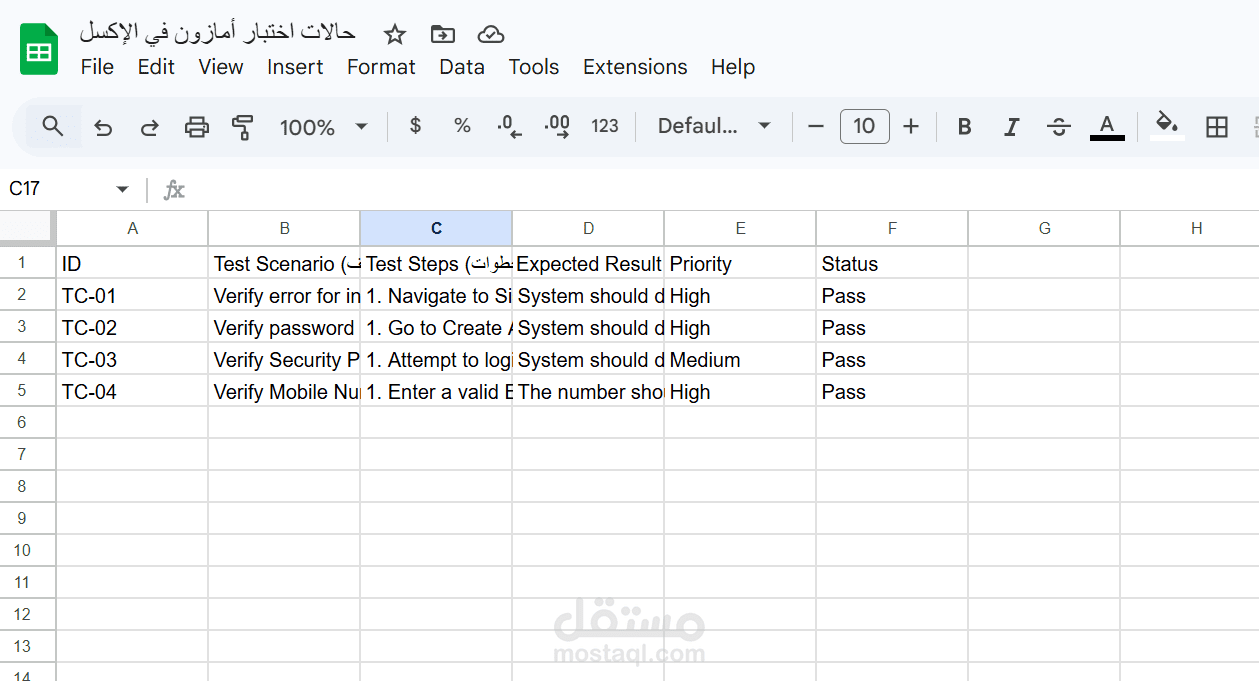Click cell TC-01
1259x681 pixels.
tap(132, 295)
